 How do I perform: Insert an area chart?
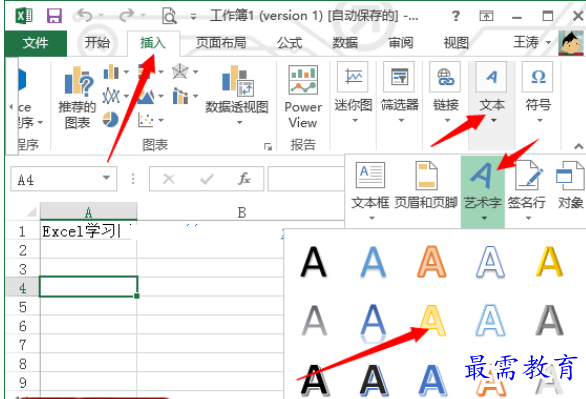146,96
